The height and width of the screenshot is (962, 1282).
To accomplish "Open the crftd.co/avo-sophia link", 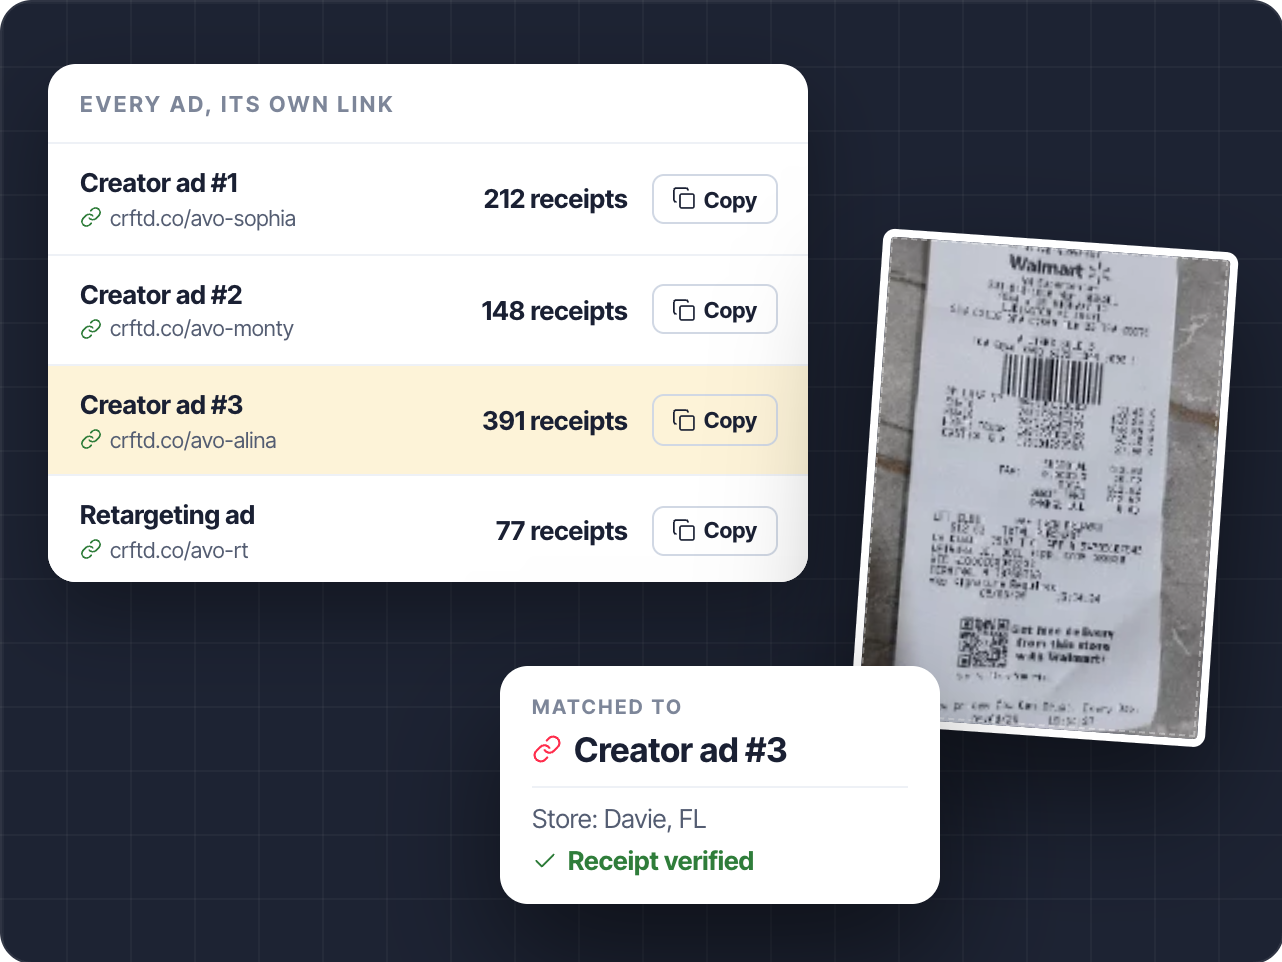I will [x=203, y=218].
